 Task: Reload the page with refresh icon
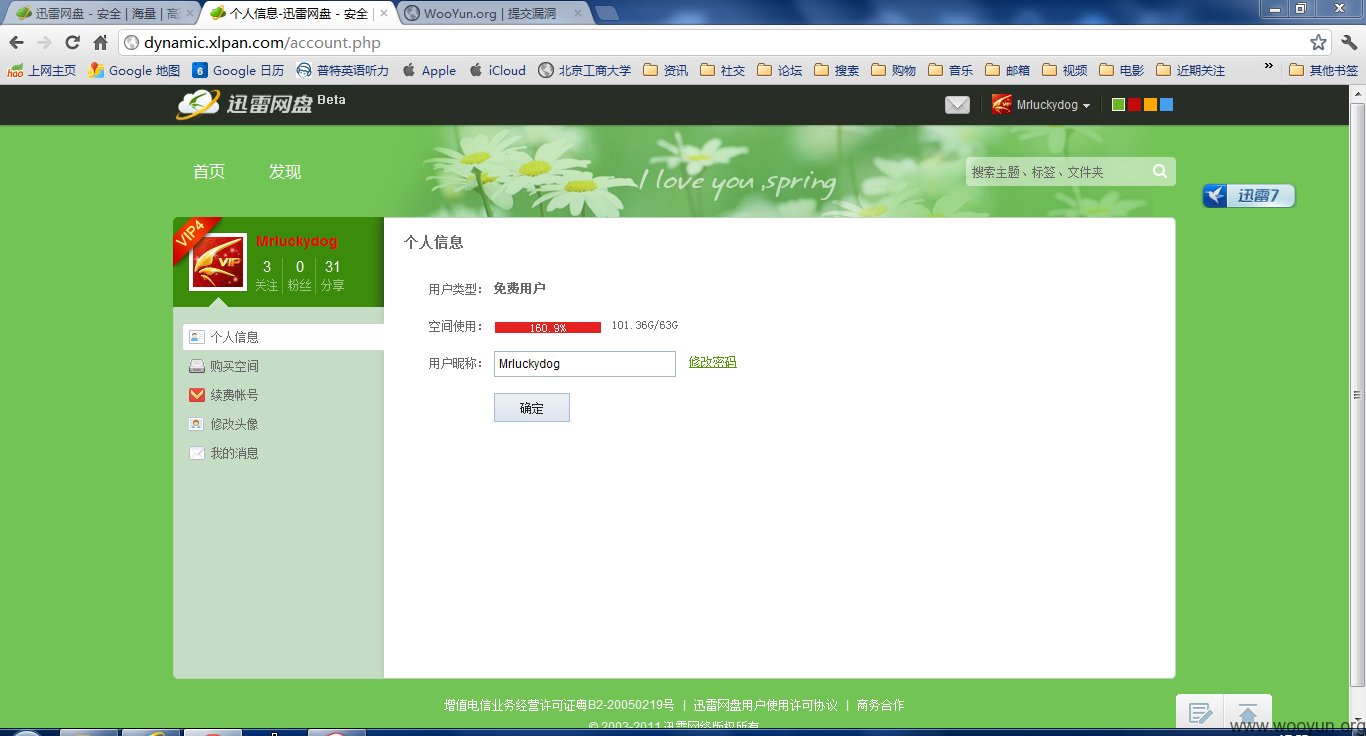pos(72,43)
